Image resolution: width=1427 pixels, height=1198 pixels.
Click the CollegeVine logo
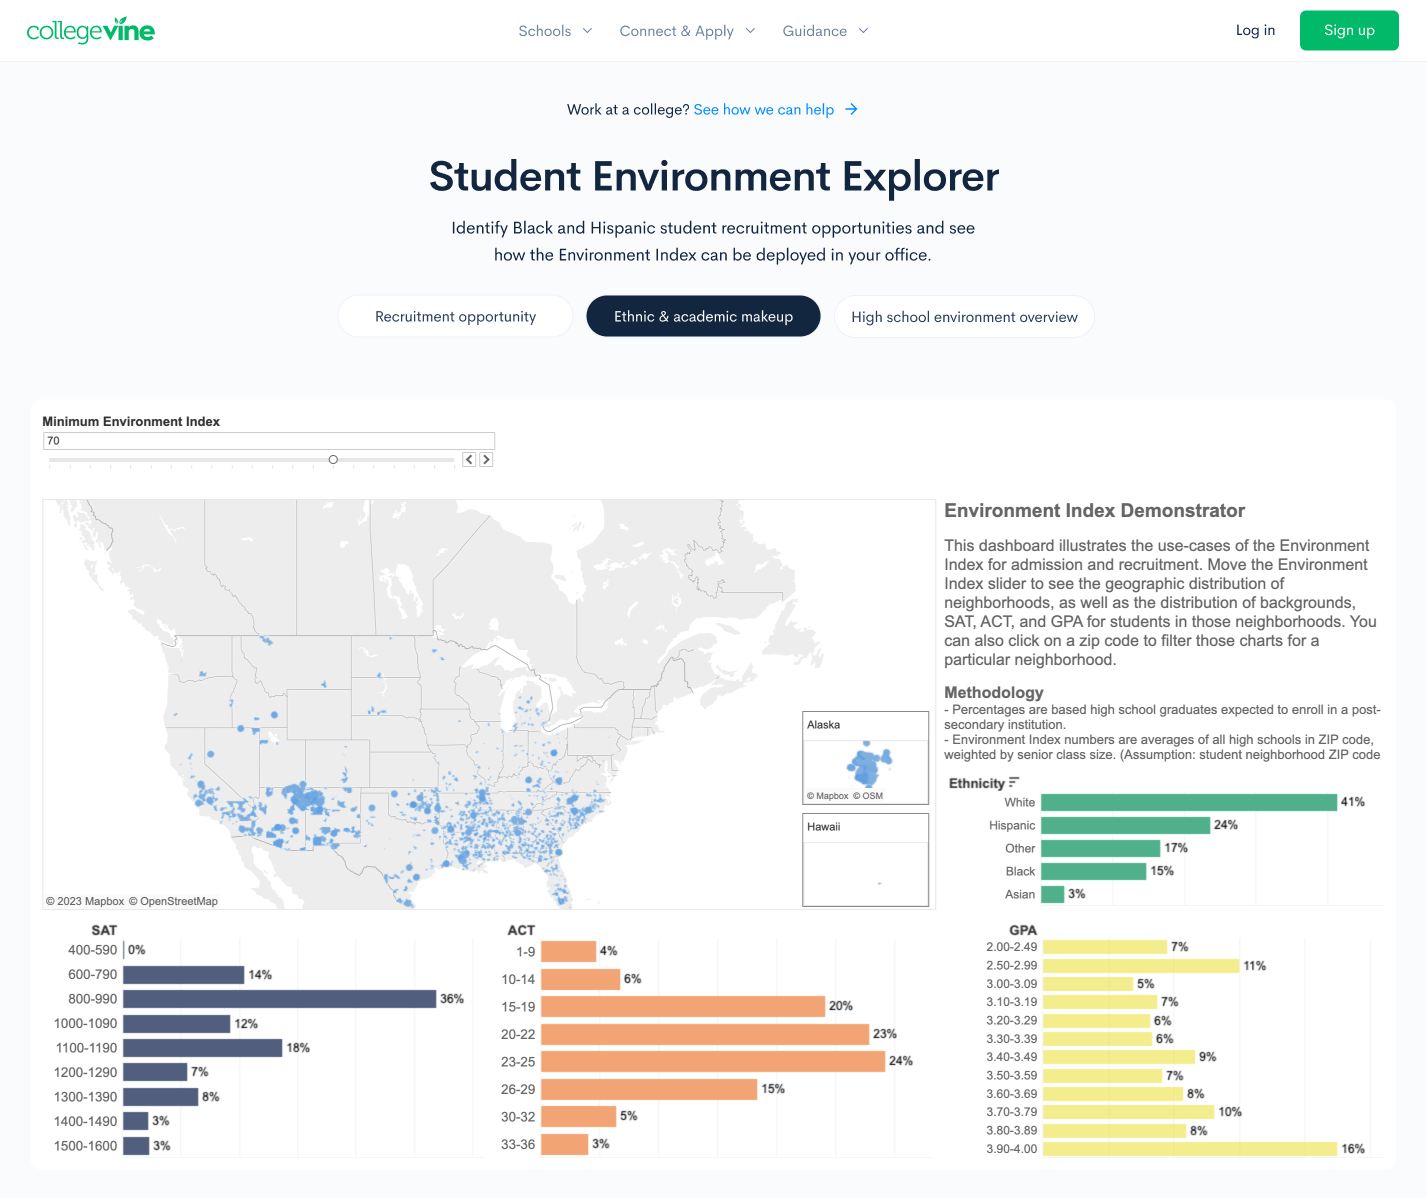(x=90, y=31)
